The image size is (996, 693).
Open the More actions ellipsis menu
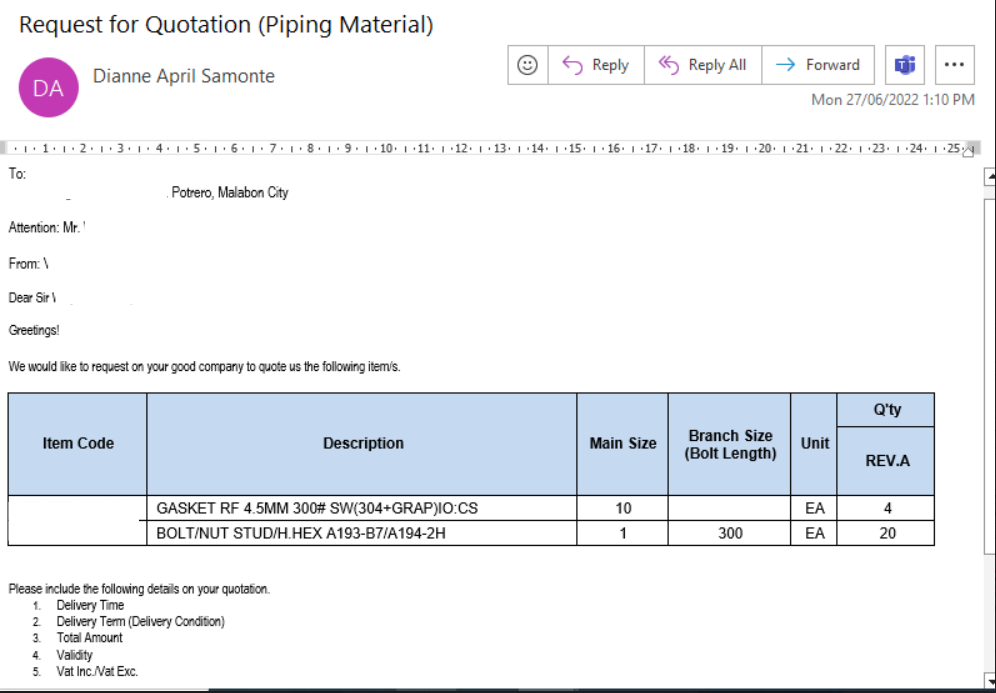pos(954,65)
